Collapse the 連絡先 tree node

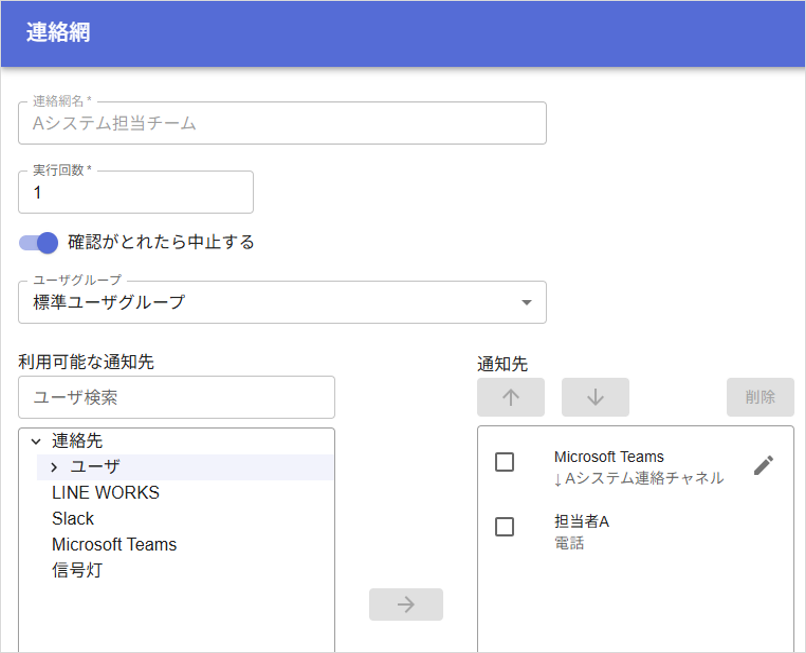pyautogui.click(x=36, y=441)
